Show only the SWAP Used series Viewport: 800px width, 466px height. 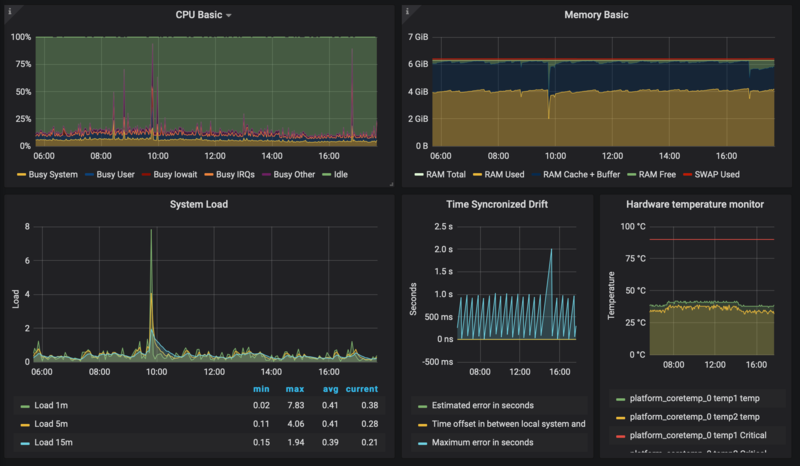[716, 173]
